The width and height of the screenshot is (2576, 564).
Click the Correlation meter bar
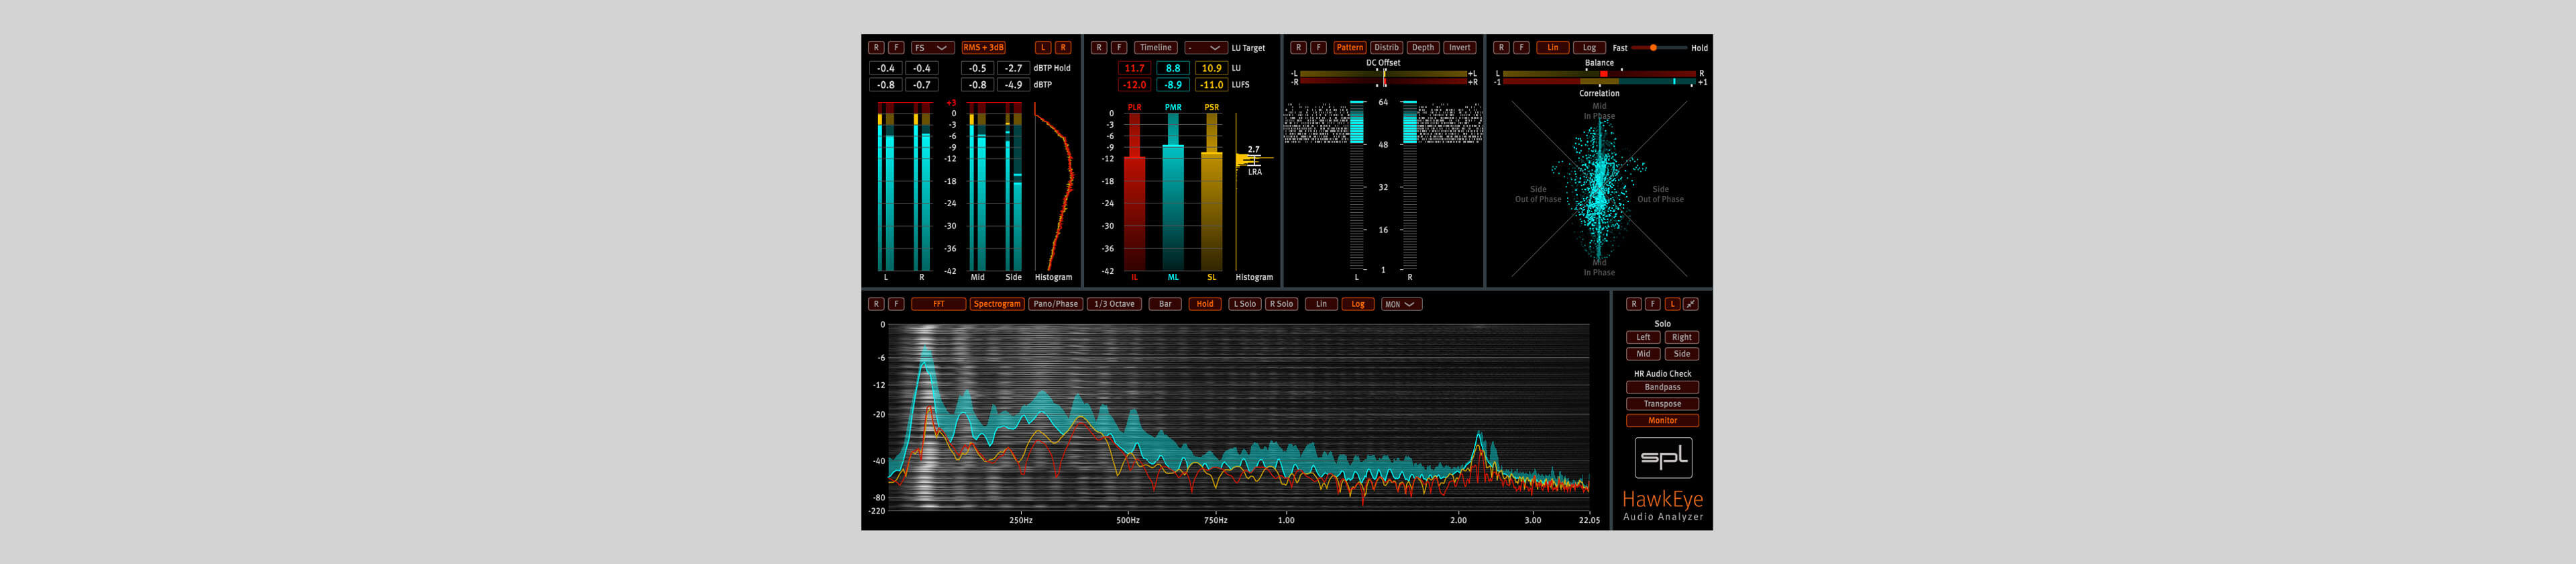click(x=1599, y=82)
